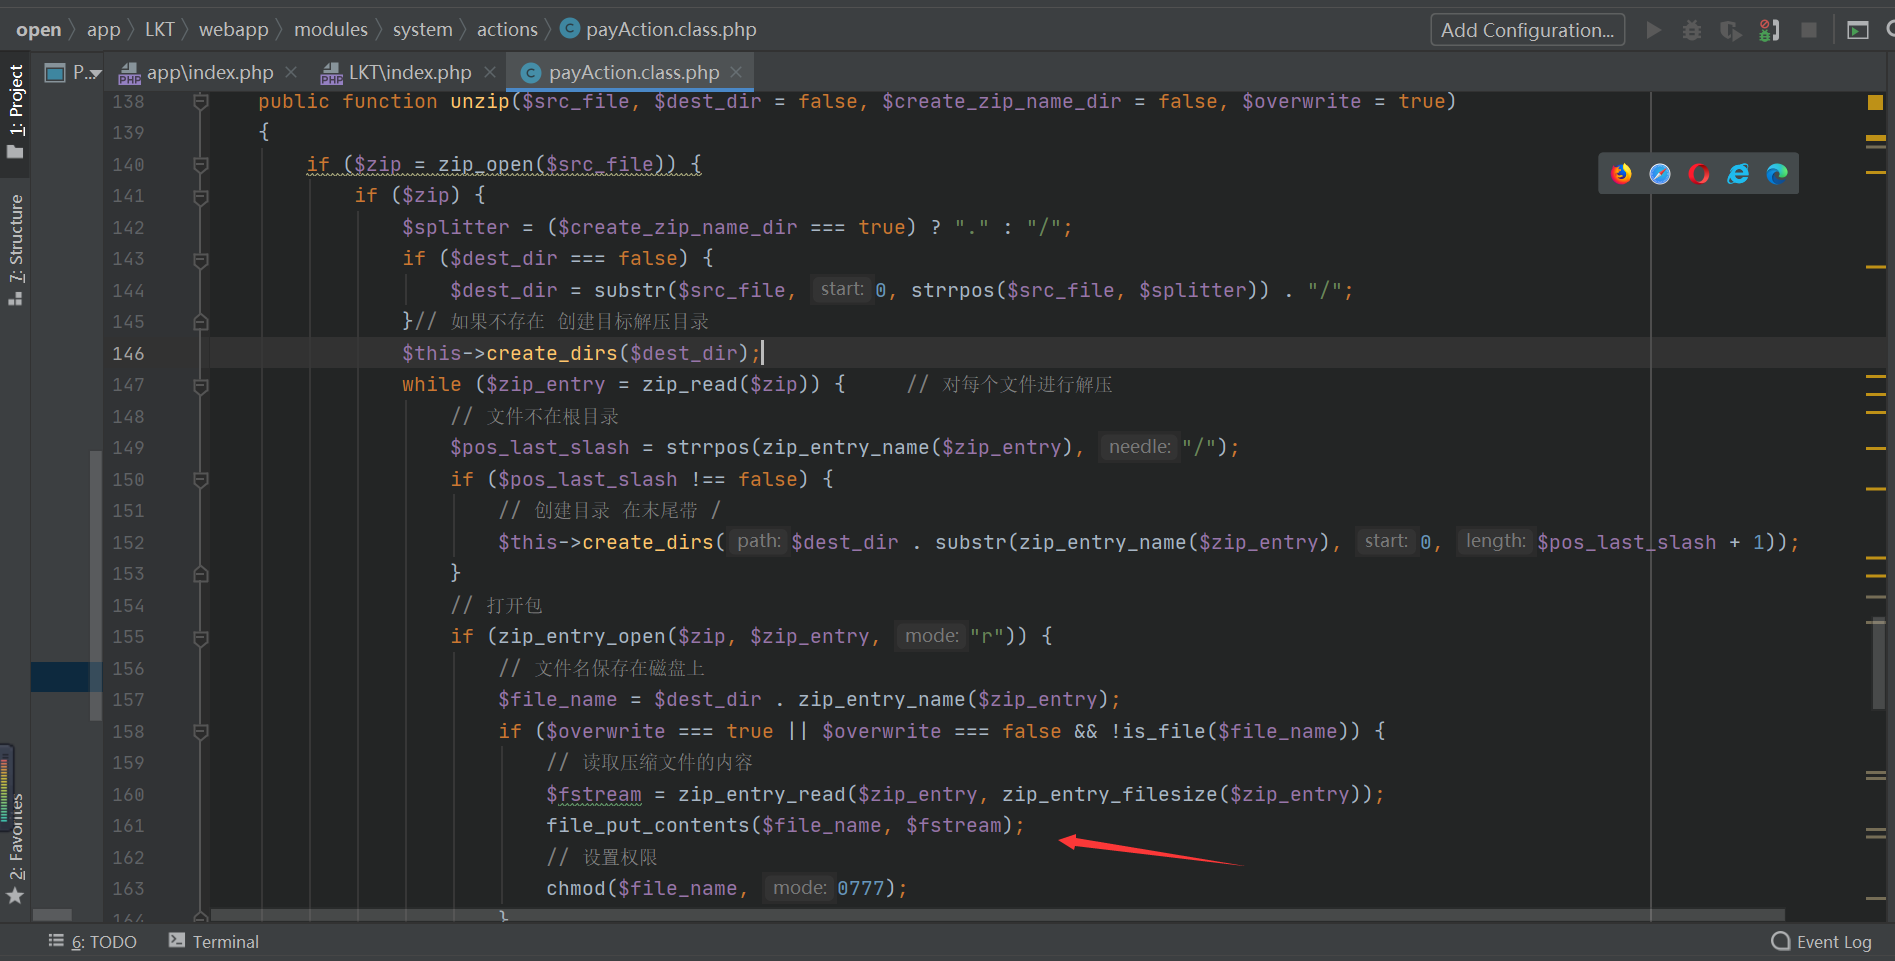Click Run with Coverage icon
Viewport: 1895px width, 961px height.
point(1730,30)
